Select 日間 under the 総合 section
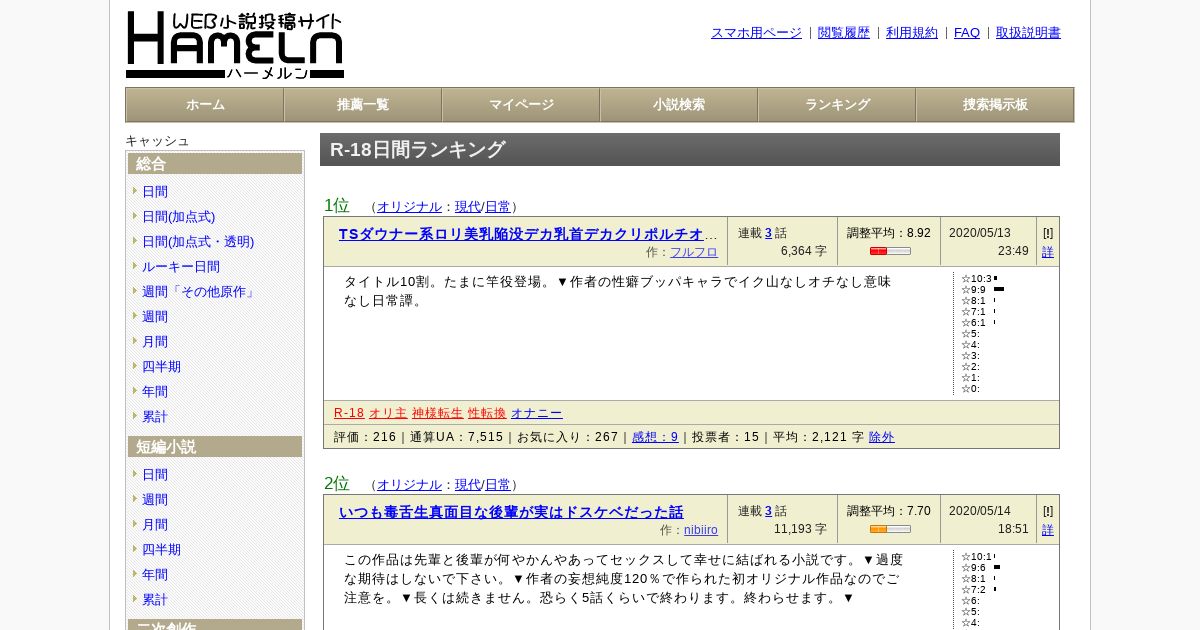Viewport: 1200px width, 630px height. (155, 192)
